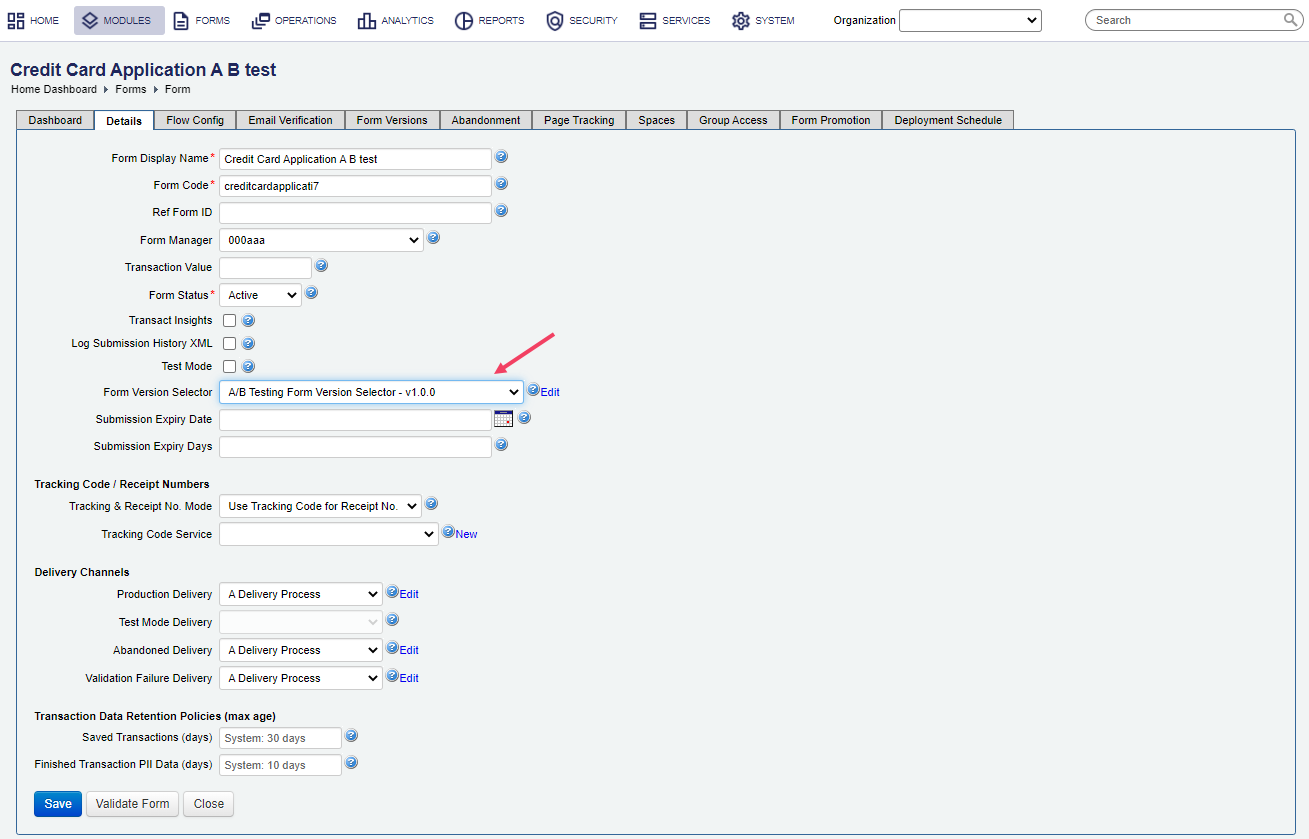Switch to the Form Versions tab
1309x839 pixels.
[391, 119]
